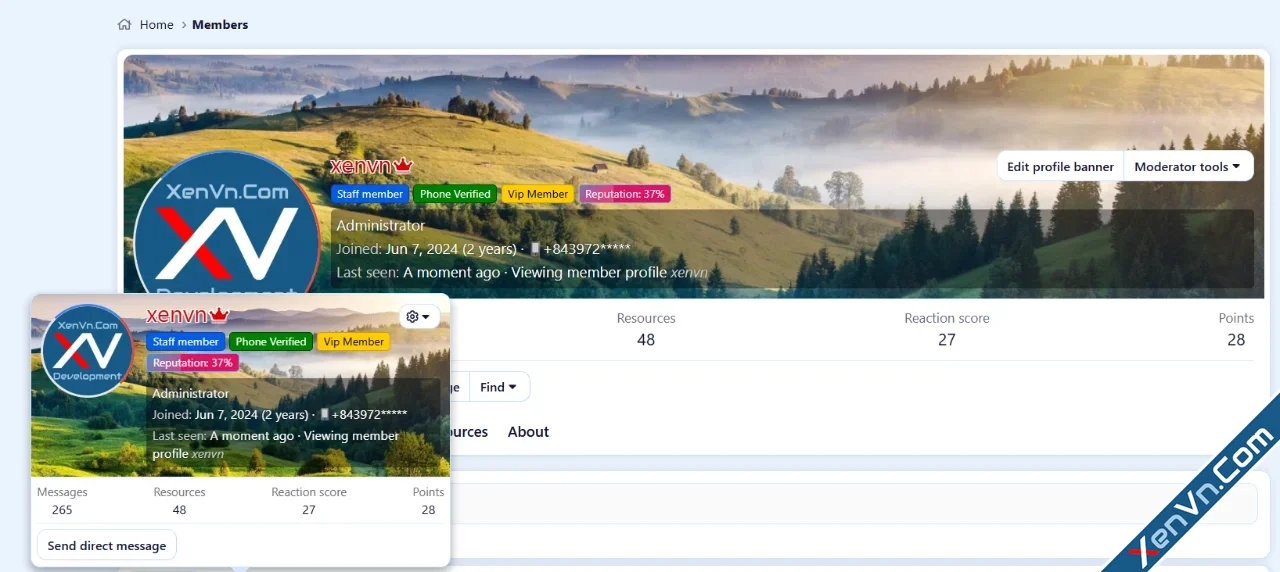Click the crown icon in member tooltip card

pyautogui.click(x=220, y=316)
